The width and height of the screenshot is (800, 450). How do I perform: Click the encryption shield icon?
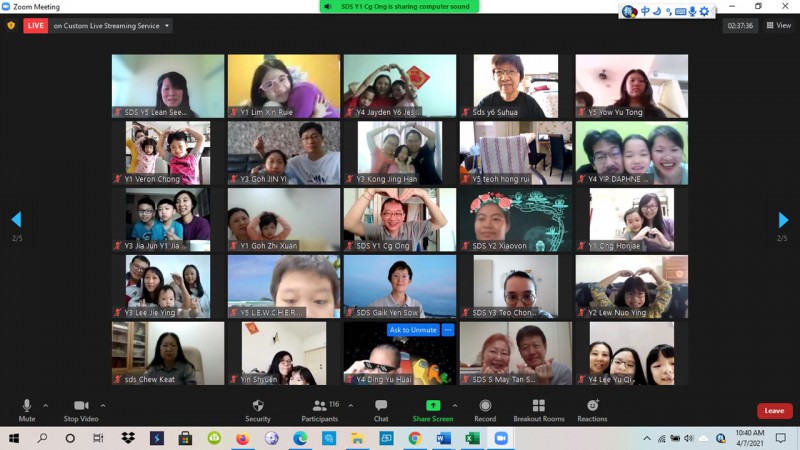tap(11, 26)
